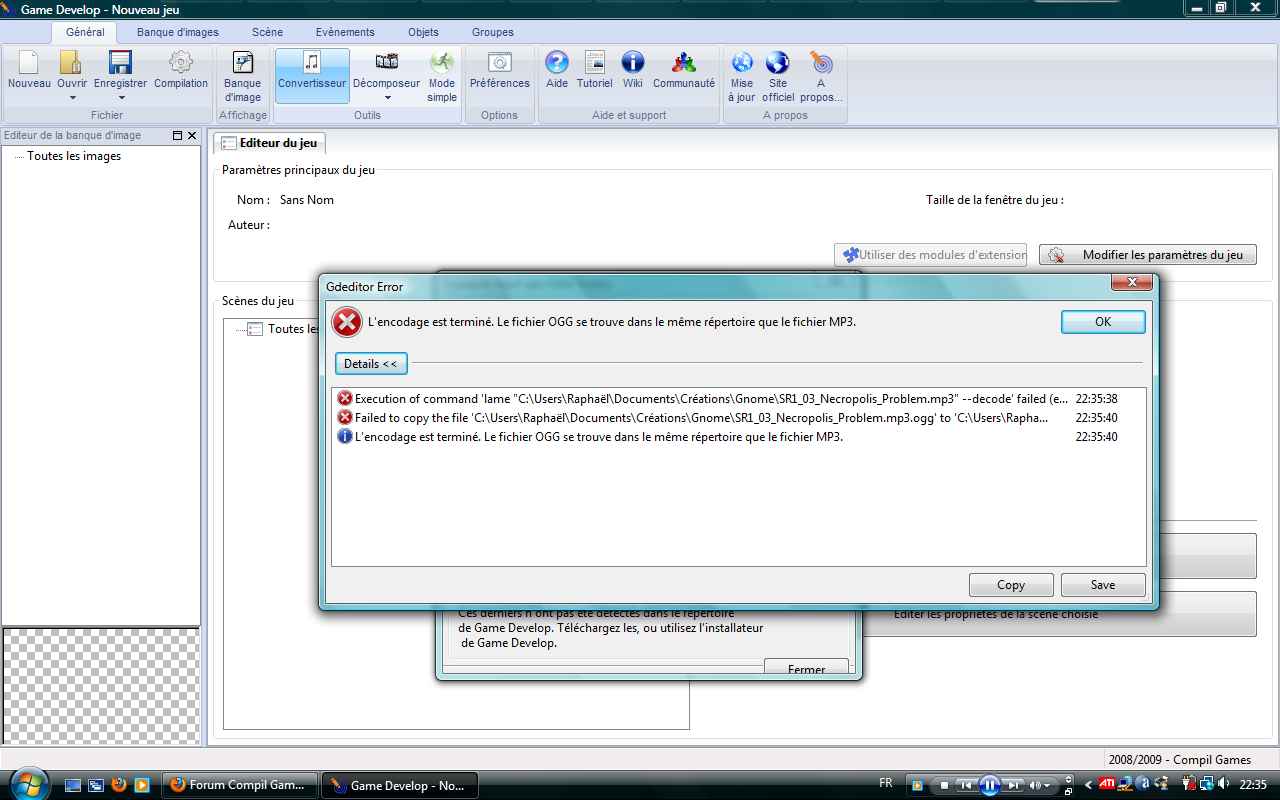
Task: Click the image preview checkerboard area
Action: (x=101, y=686)
